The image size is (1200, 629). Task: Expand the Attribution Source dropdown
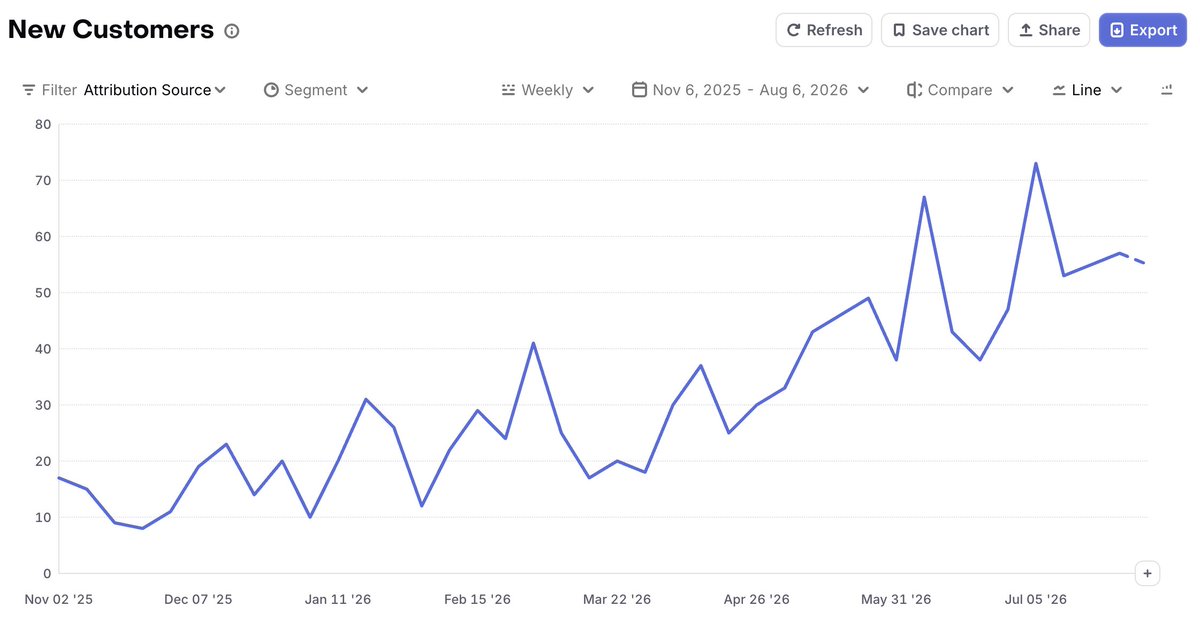point(155,90)
